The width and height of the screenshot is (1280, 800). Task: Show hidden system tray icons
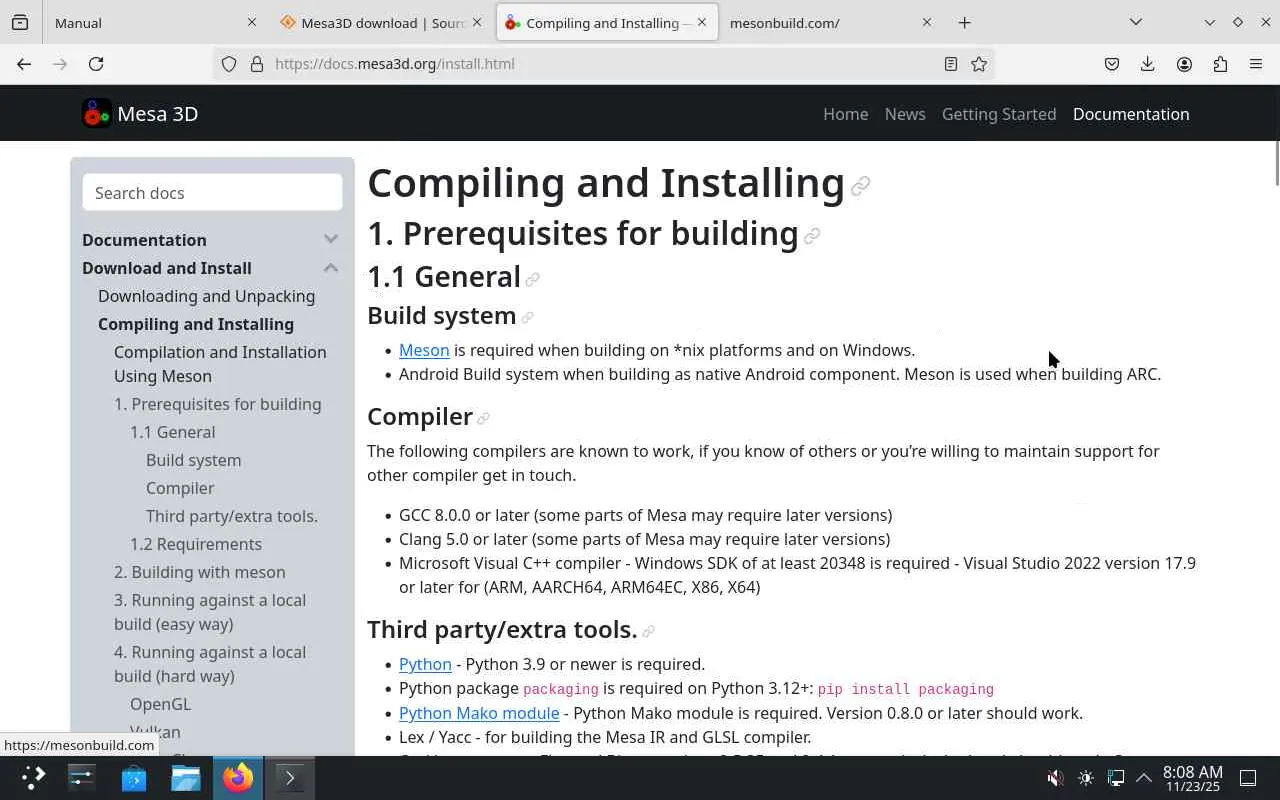(1144, 778)
